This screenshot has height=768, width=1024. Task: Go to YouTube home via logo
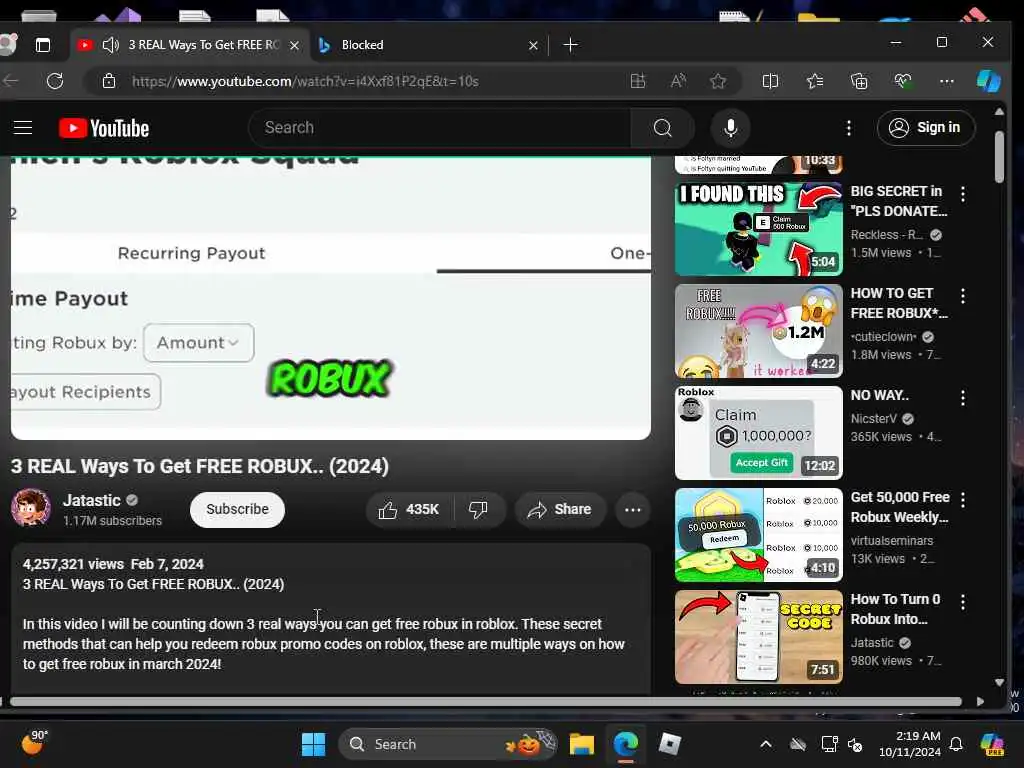(x=104, y=128)
